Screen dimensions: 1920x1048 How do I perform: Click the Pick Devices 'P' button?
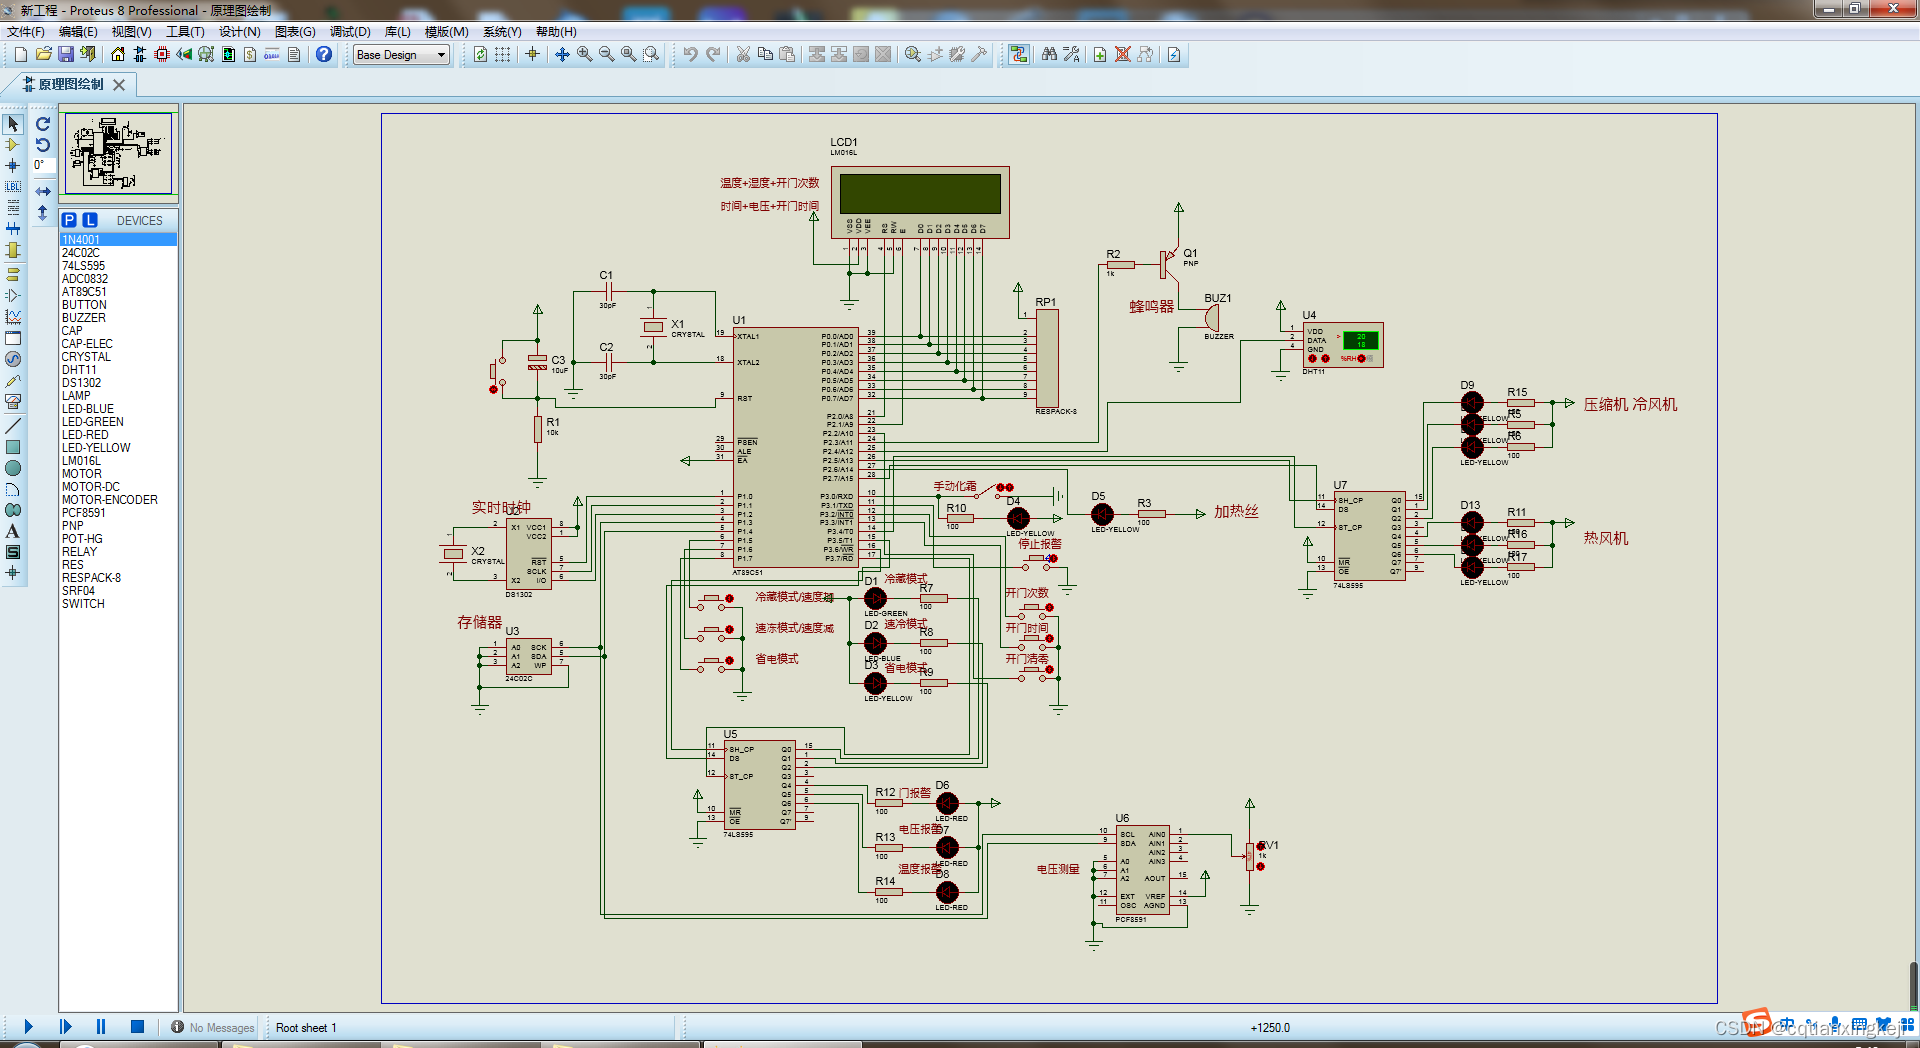pos(69,220)
